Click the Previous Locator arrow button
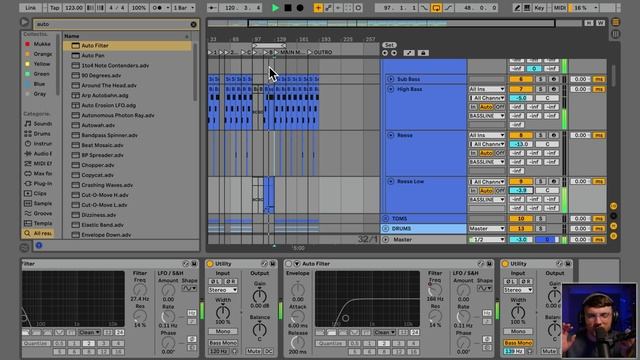 pos(385,53)
